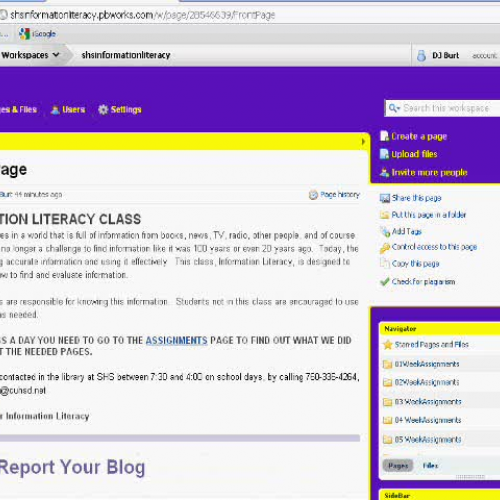Viewport: 500px width, 500px height.
Task: Click the star icon in Navigator
Action: pyautogui.click(x=388, y=344)
